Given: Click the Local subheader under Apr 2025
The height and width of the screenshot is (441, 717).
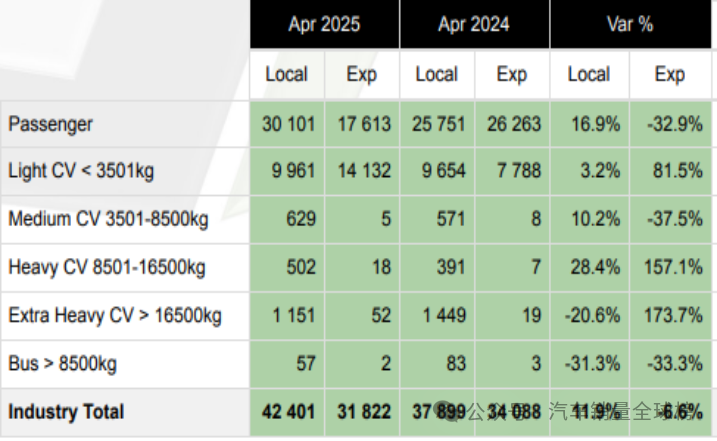Looking at the screenshot, I should coord(287,74).
